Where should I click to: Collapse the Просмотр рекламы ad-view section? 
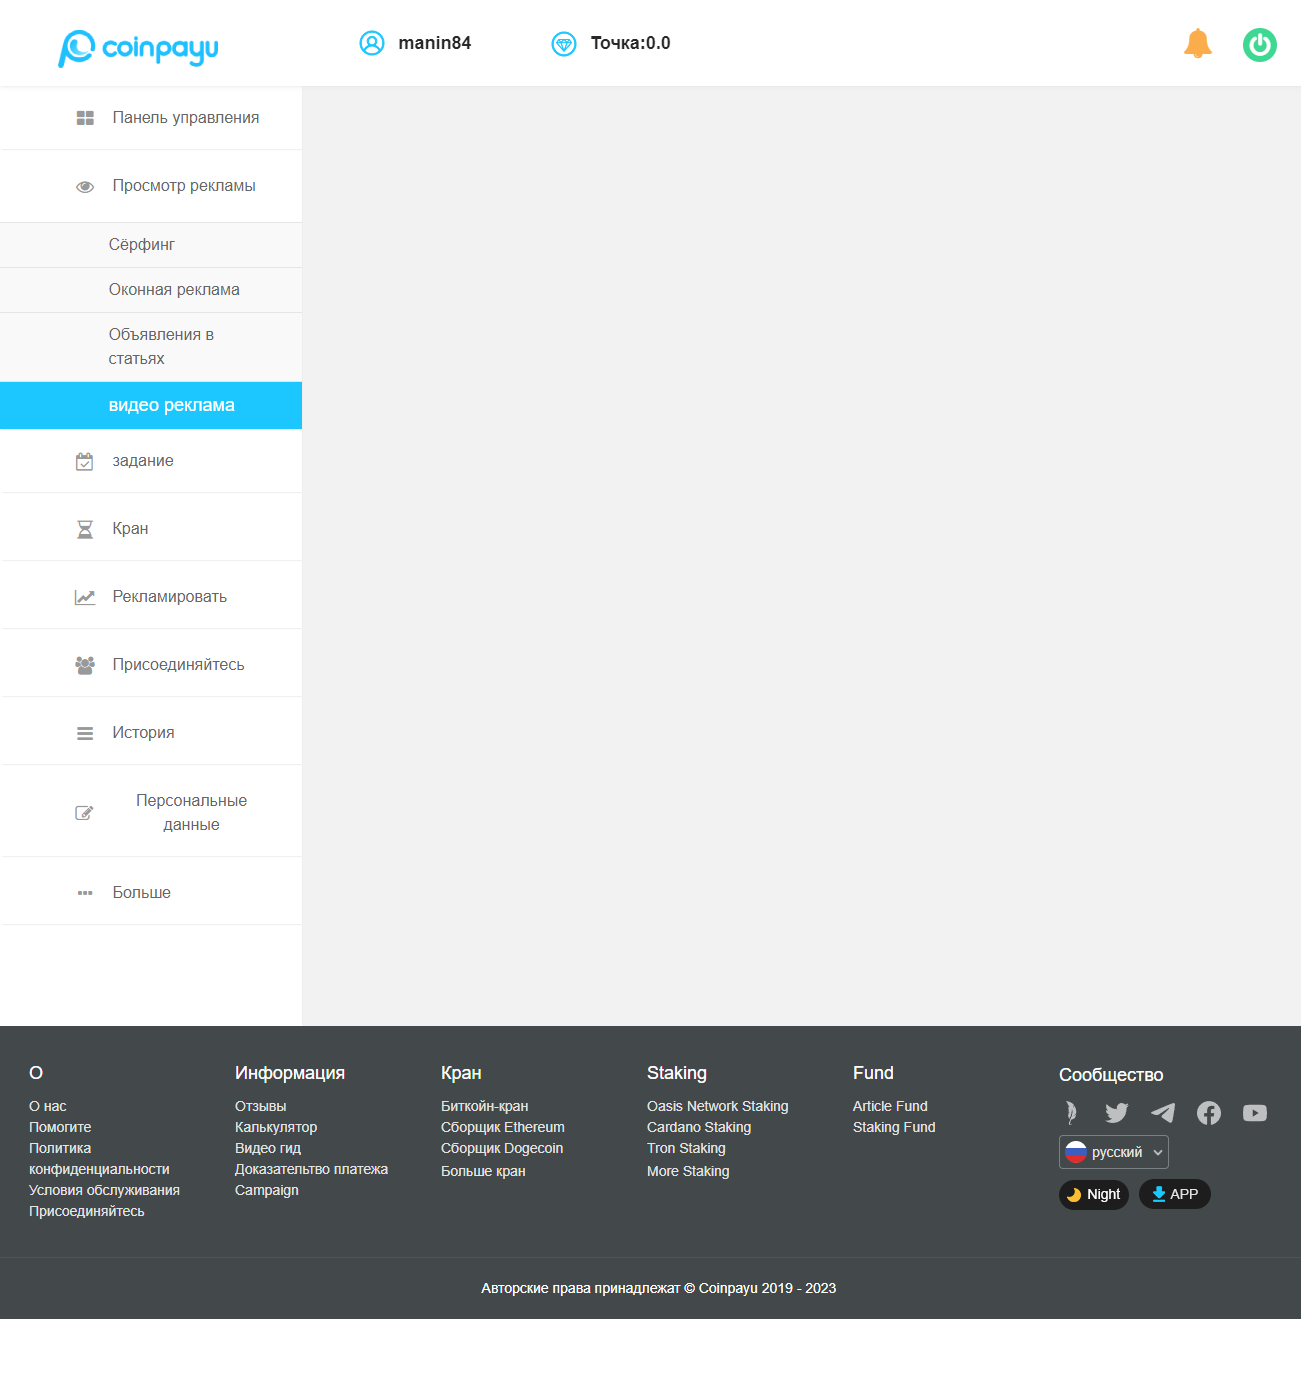(x=151, y=186)
